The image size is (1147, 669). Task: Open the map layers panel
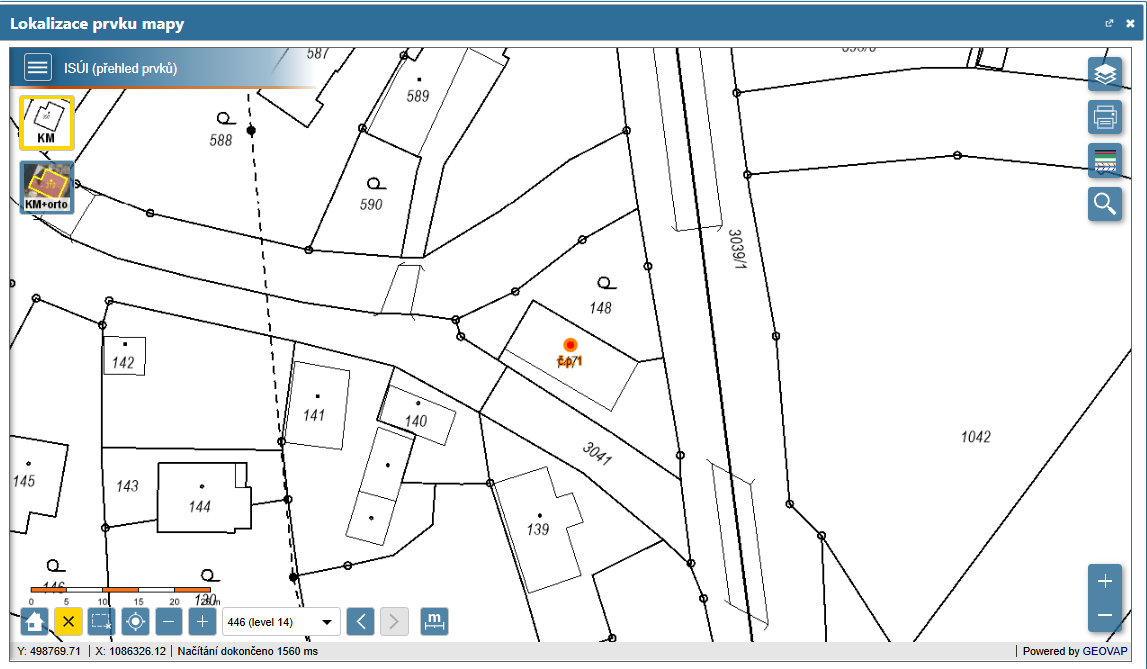pyautogui.click(x=1105, y=74)
